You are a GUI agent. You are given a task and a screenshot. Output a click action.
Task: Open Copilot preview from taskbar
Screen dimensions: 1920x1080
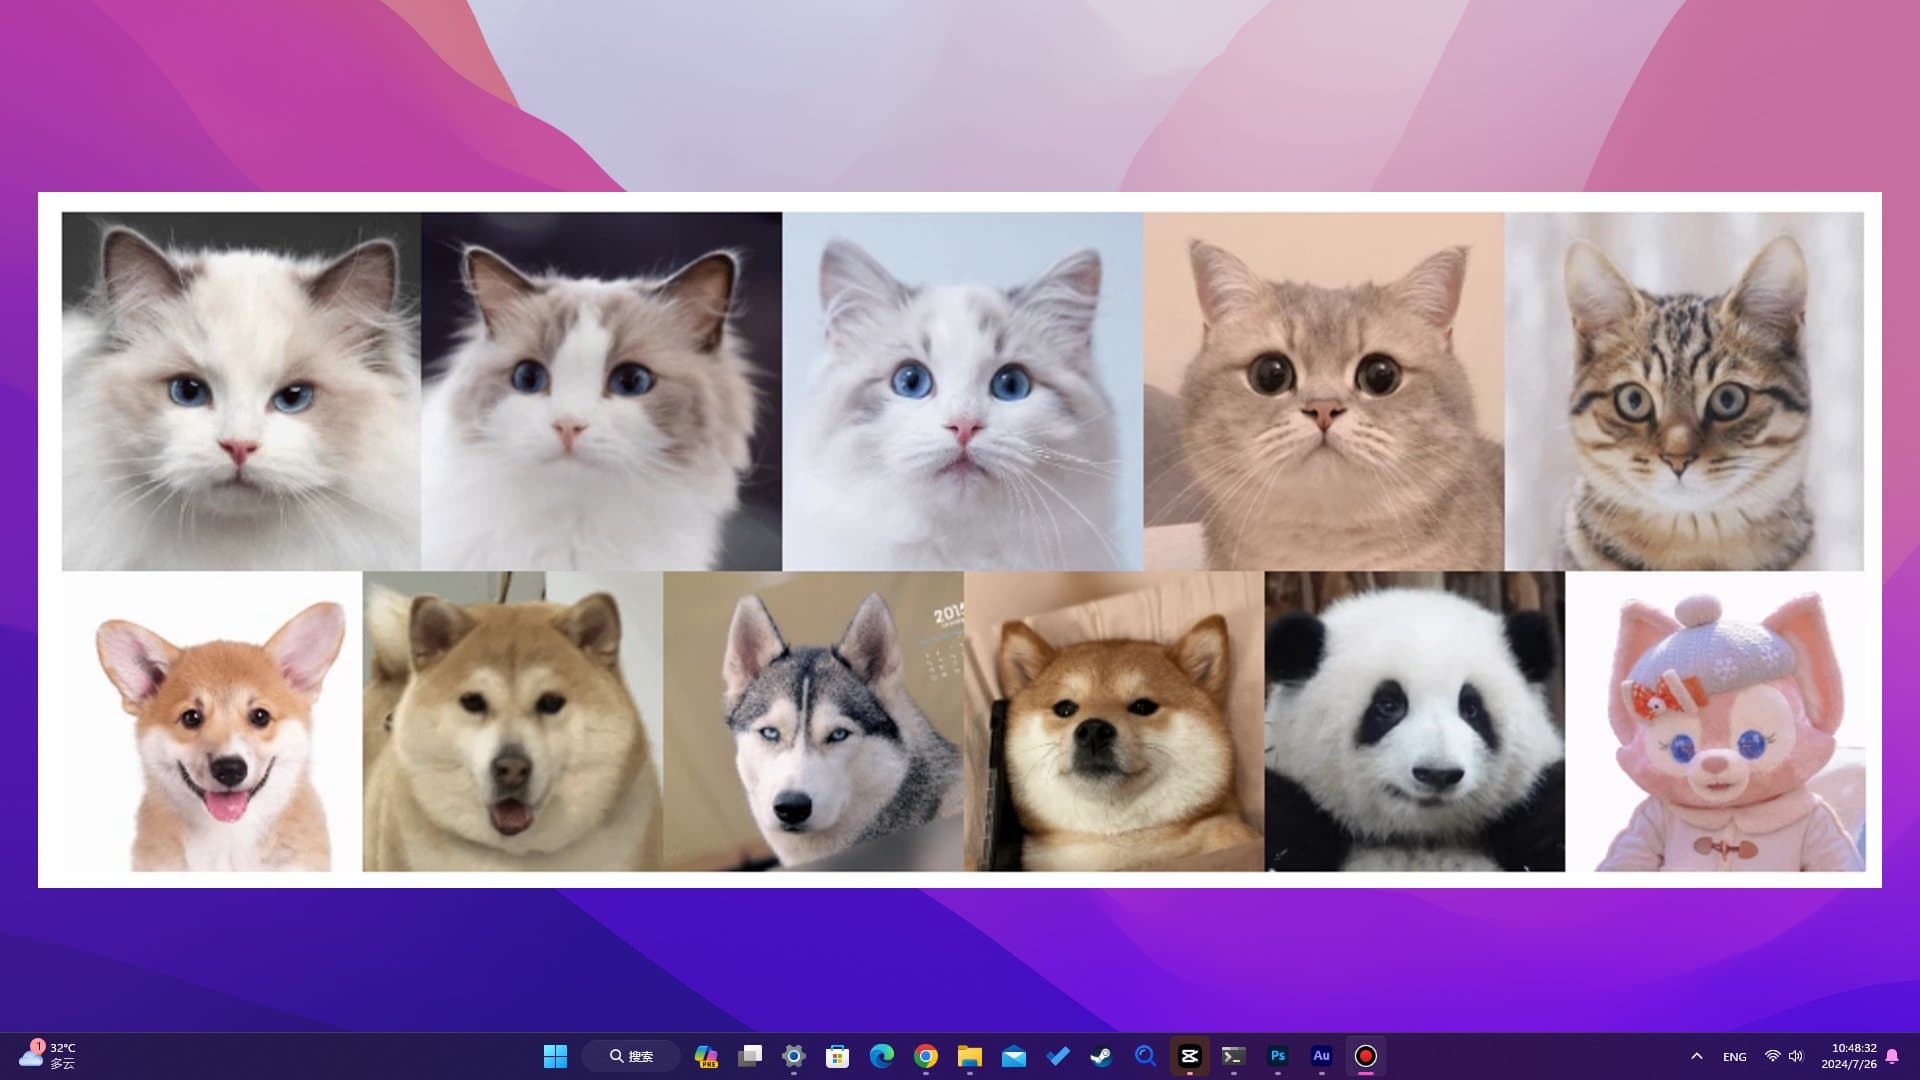click(x=706, y=1056)
